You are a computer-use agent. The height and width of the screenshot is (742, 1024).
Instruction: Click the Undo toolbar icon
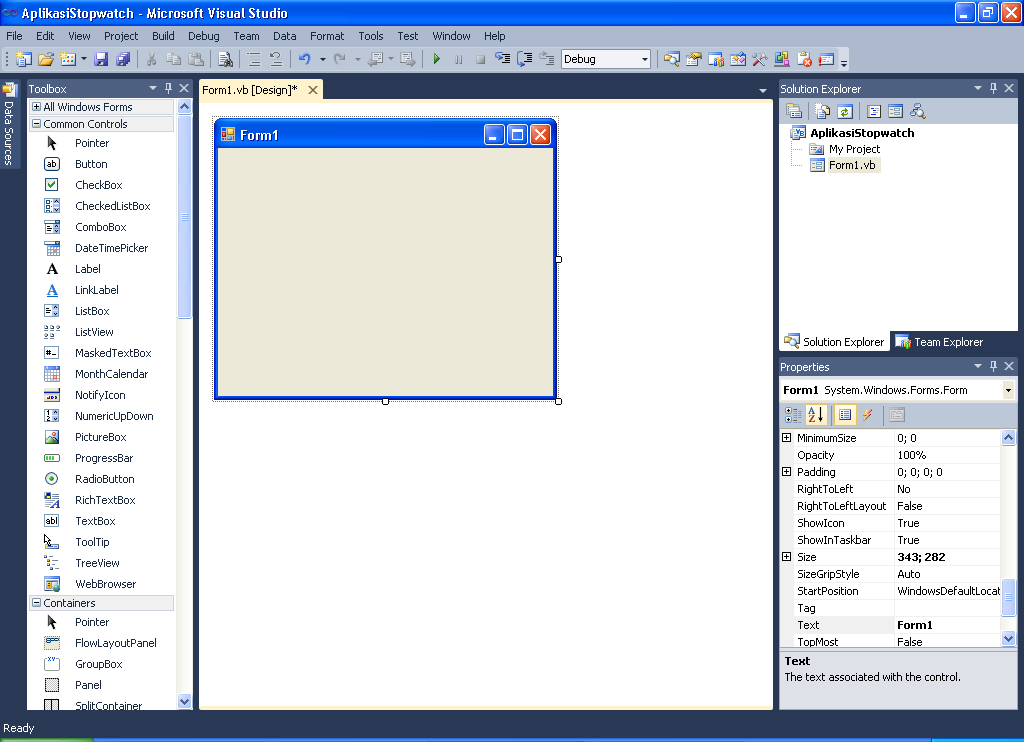[x=306, y=58]
